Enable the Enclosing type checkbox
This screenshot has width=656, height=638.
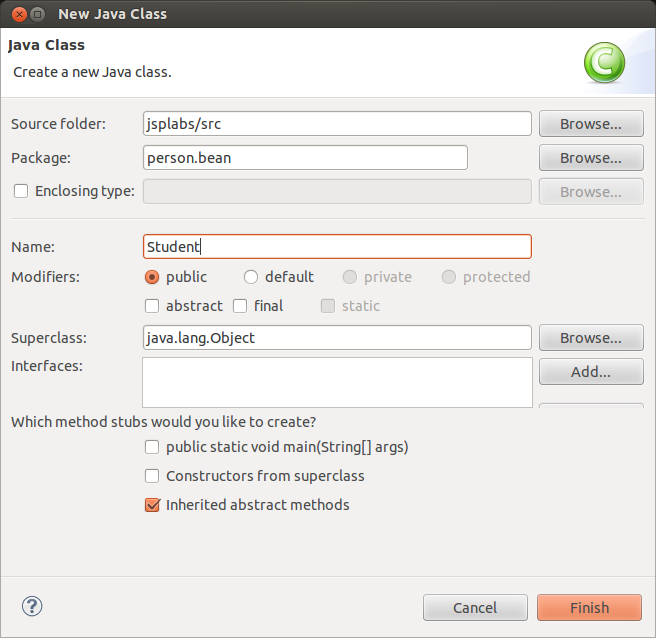point(21,191)
